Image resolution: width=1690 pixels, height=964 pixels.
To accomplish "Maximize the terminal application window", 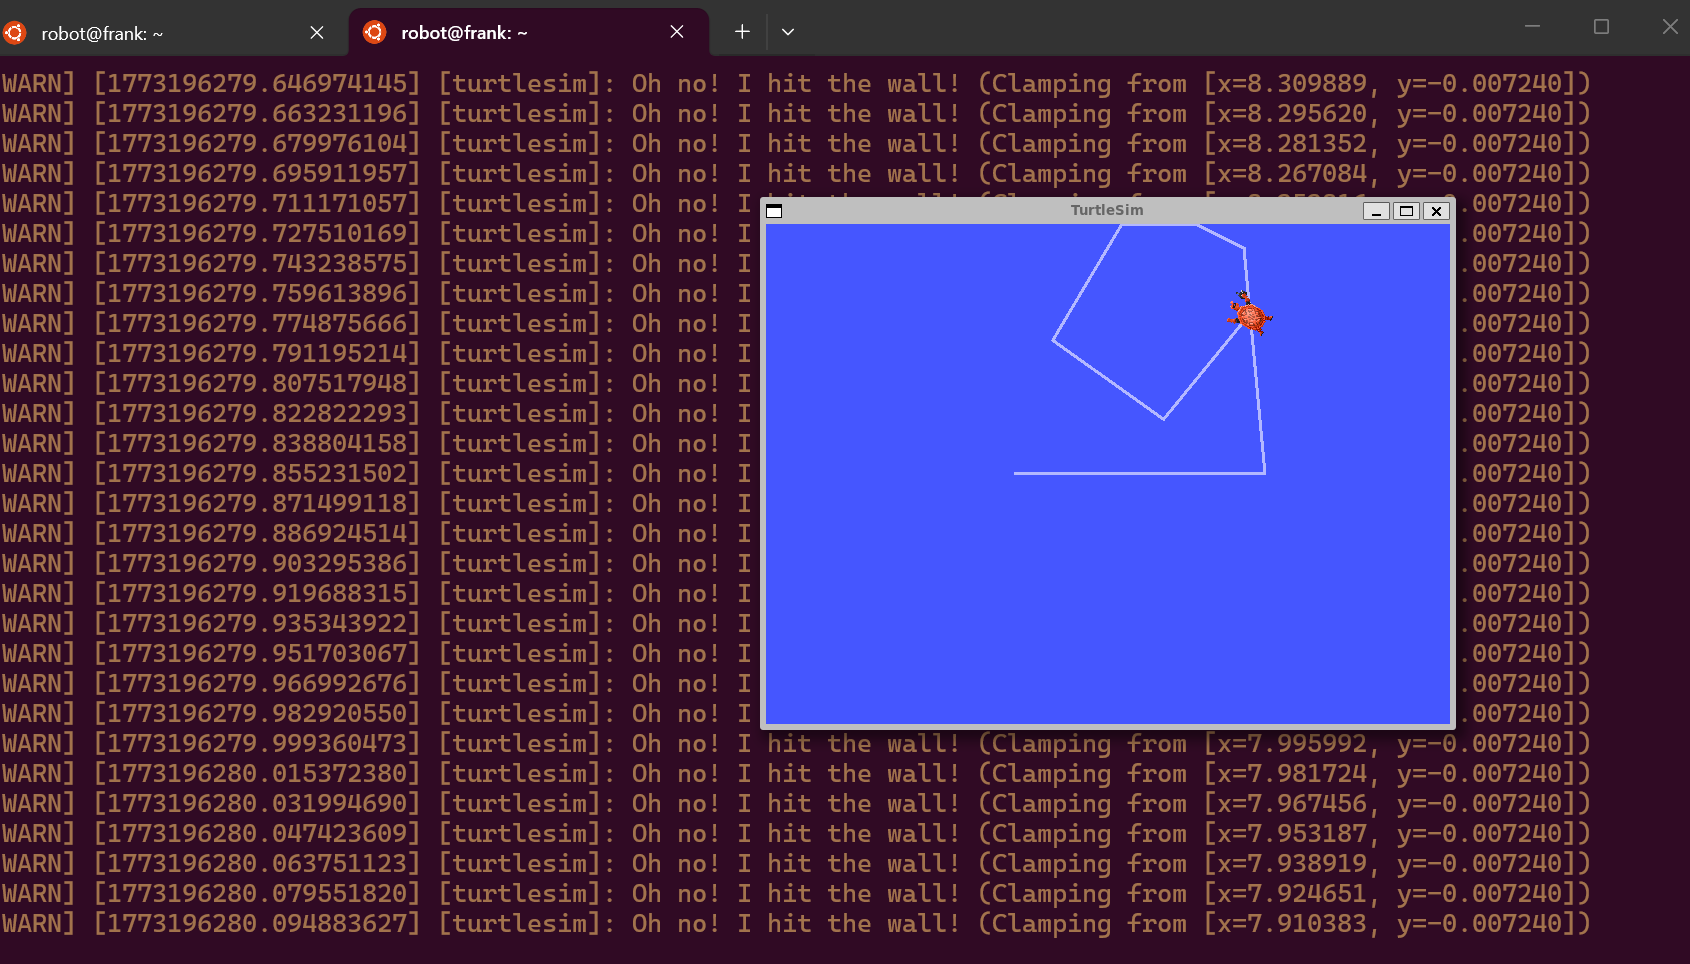I will (x=1601, y=27).
